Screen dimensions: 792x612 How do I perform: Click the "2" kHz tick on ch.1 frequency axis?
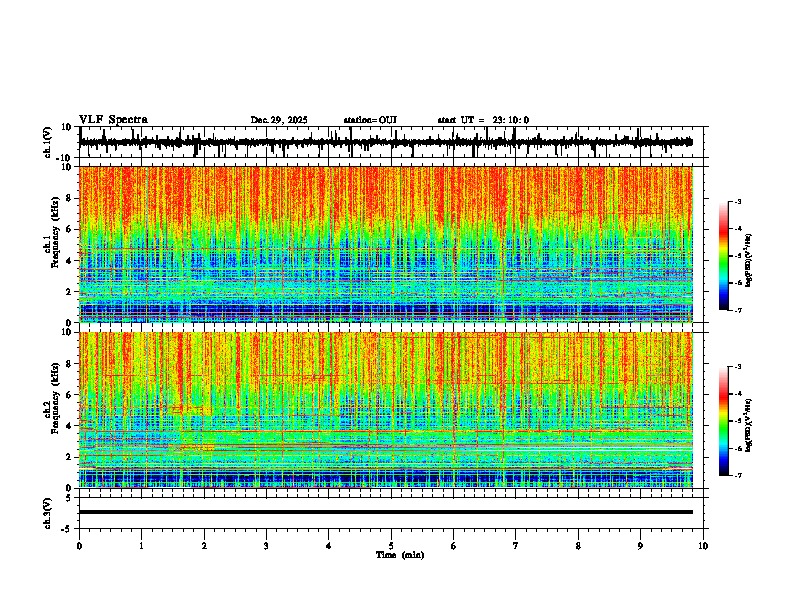[x=70, y=292]
